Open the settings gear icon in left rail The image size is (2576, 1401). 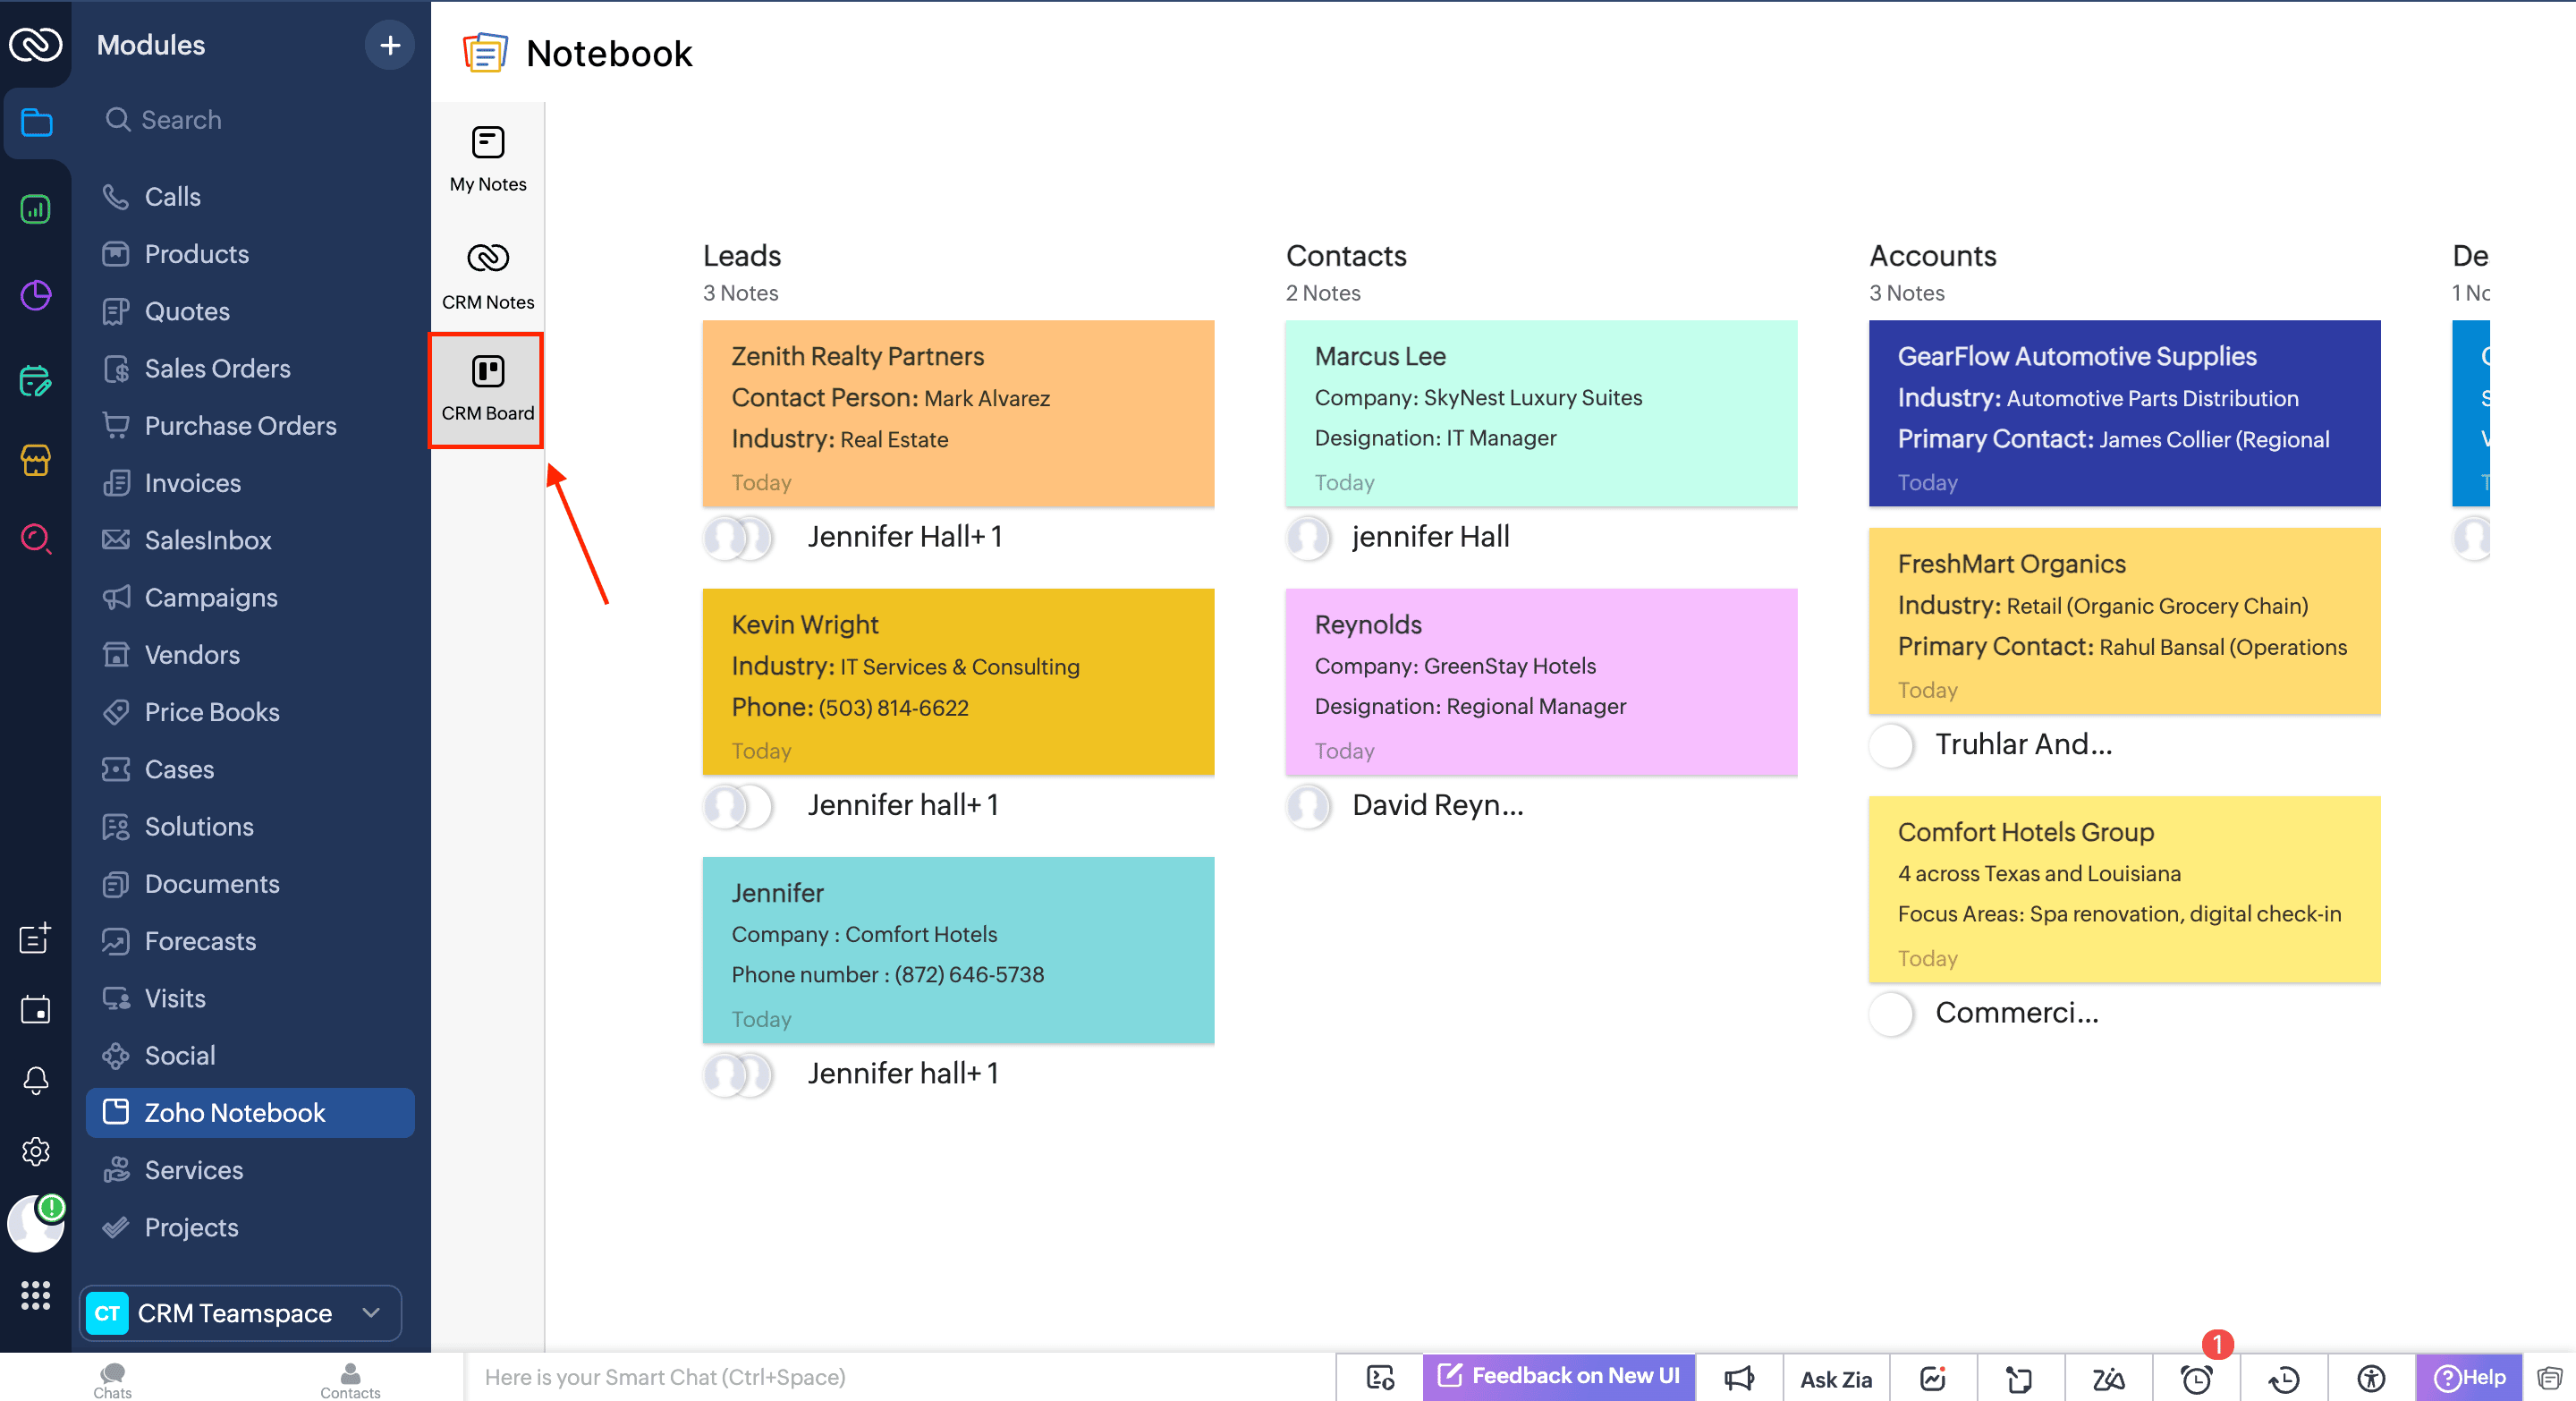36,1151
